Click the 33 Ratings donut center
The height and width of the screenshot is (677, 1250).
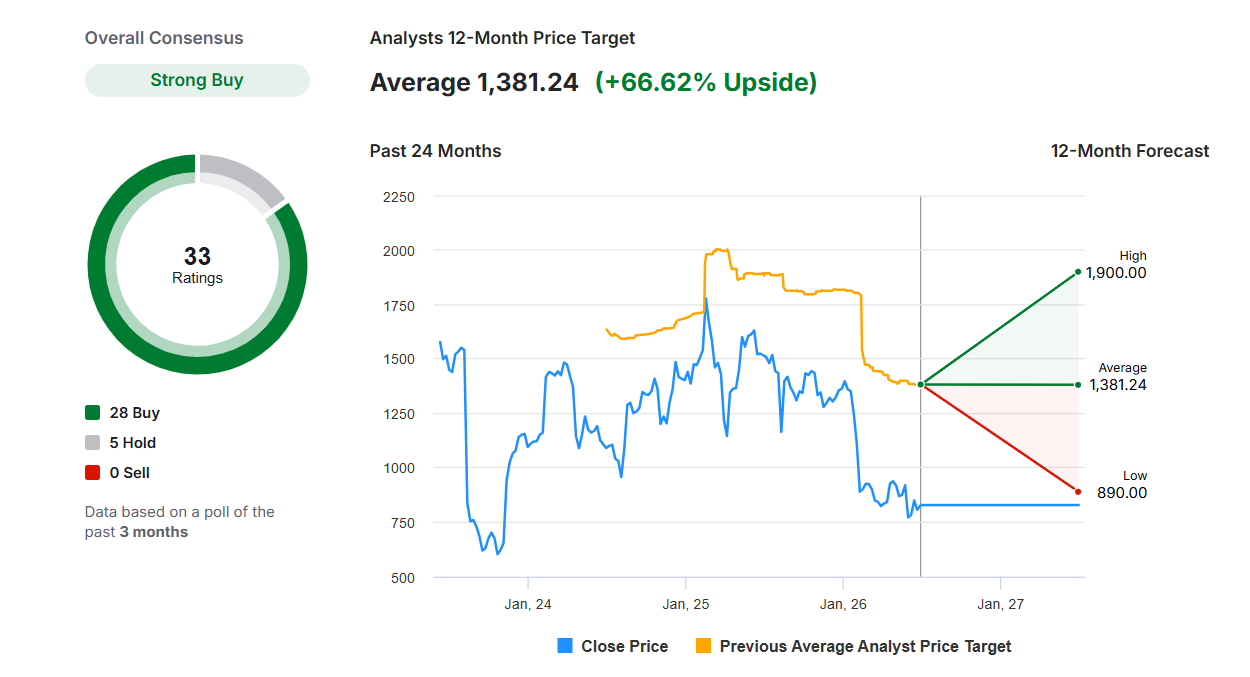197,265
